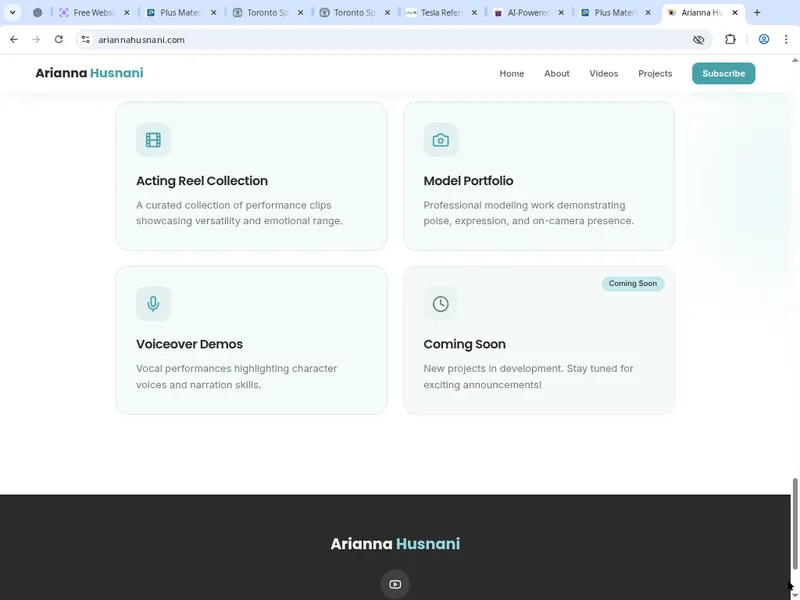This screenshot has width=800, height=600.
Task: Open the YouTube icon in the footer
Action: (x=395, y=584)
